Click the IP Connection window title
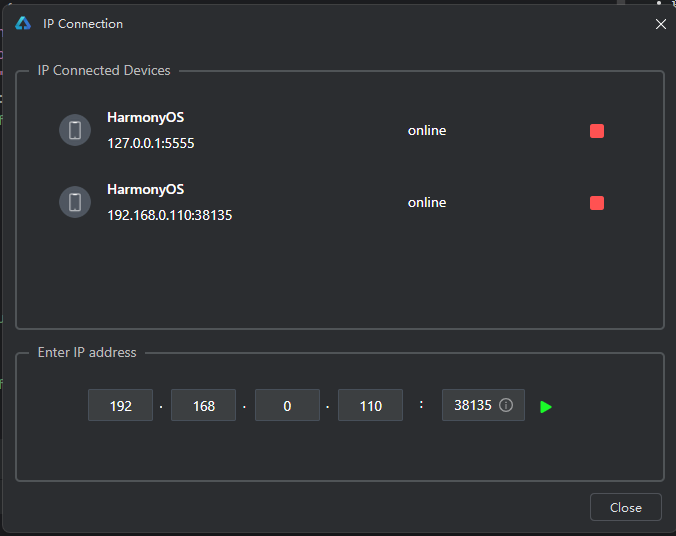The height and width of the screenshot is (536, 676). pos(83,24)
